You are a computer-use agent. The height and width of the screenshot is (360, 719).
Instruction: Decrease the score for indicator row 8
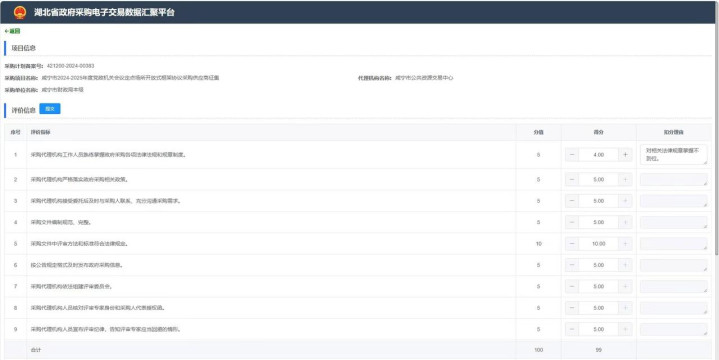click(572, 308)
